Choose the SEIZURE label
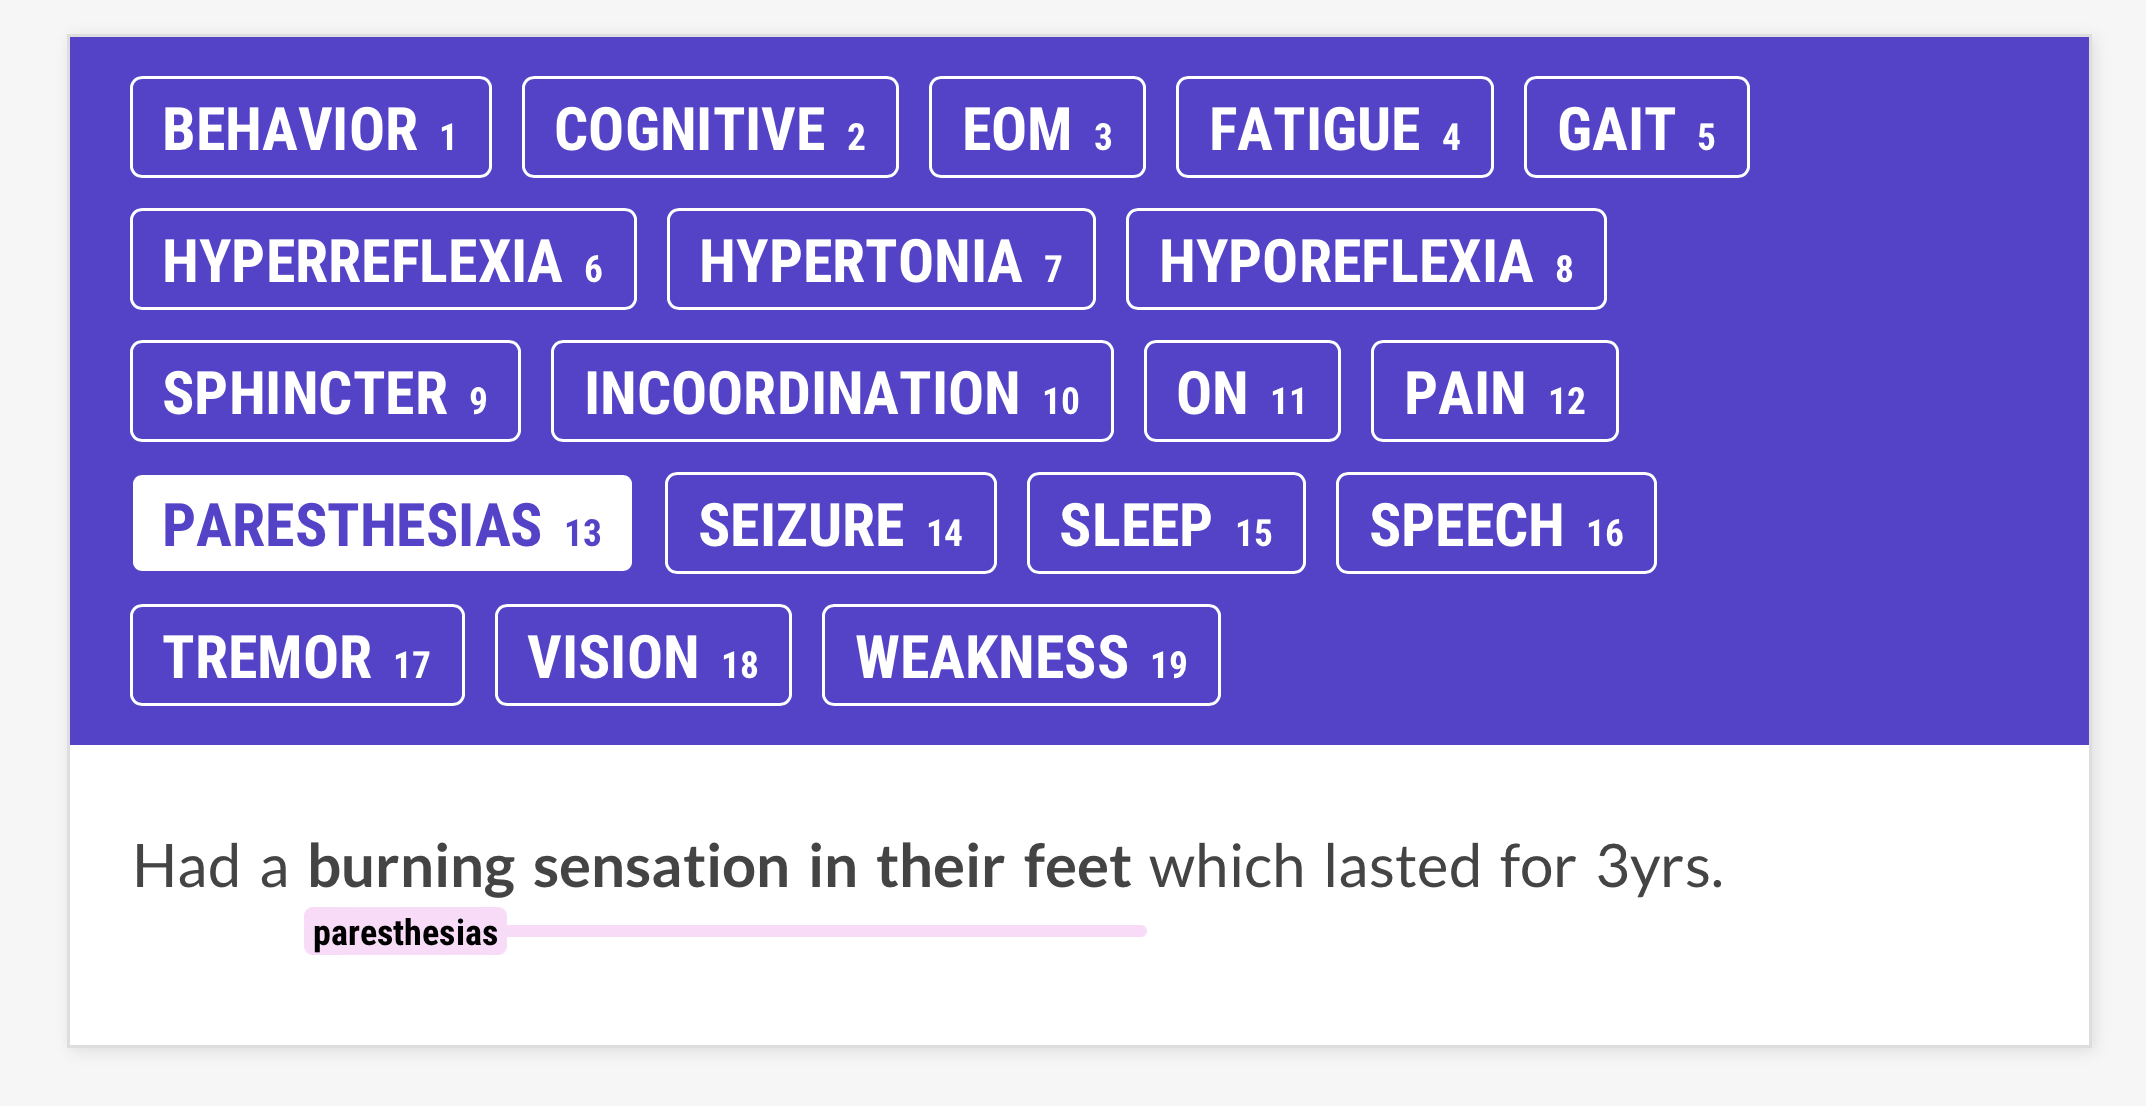The height and width of the screenshot is (1106, 2146). 830,524
